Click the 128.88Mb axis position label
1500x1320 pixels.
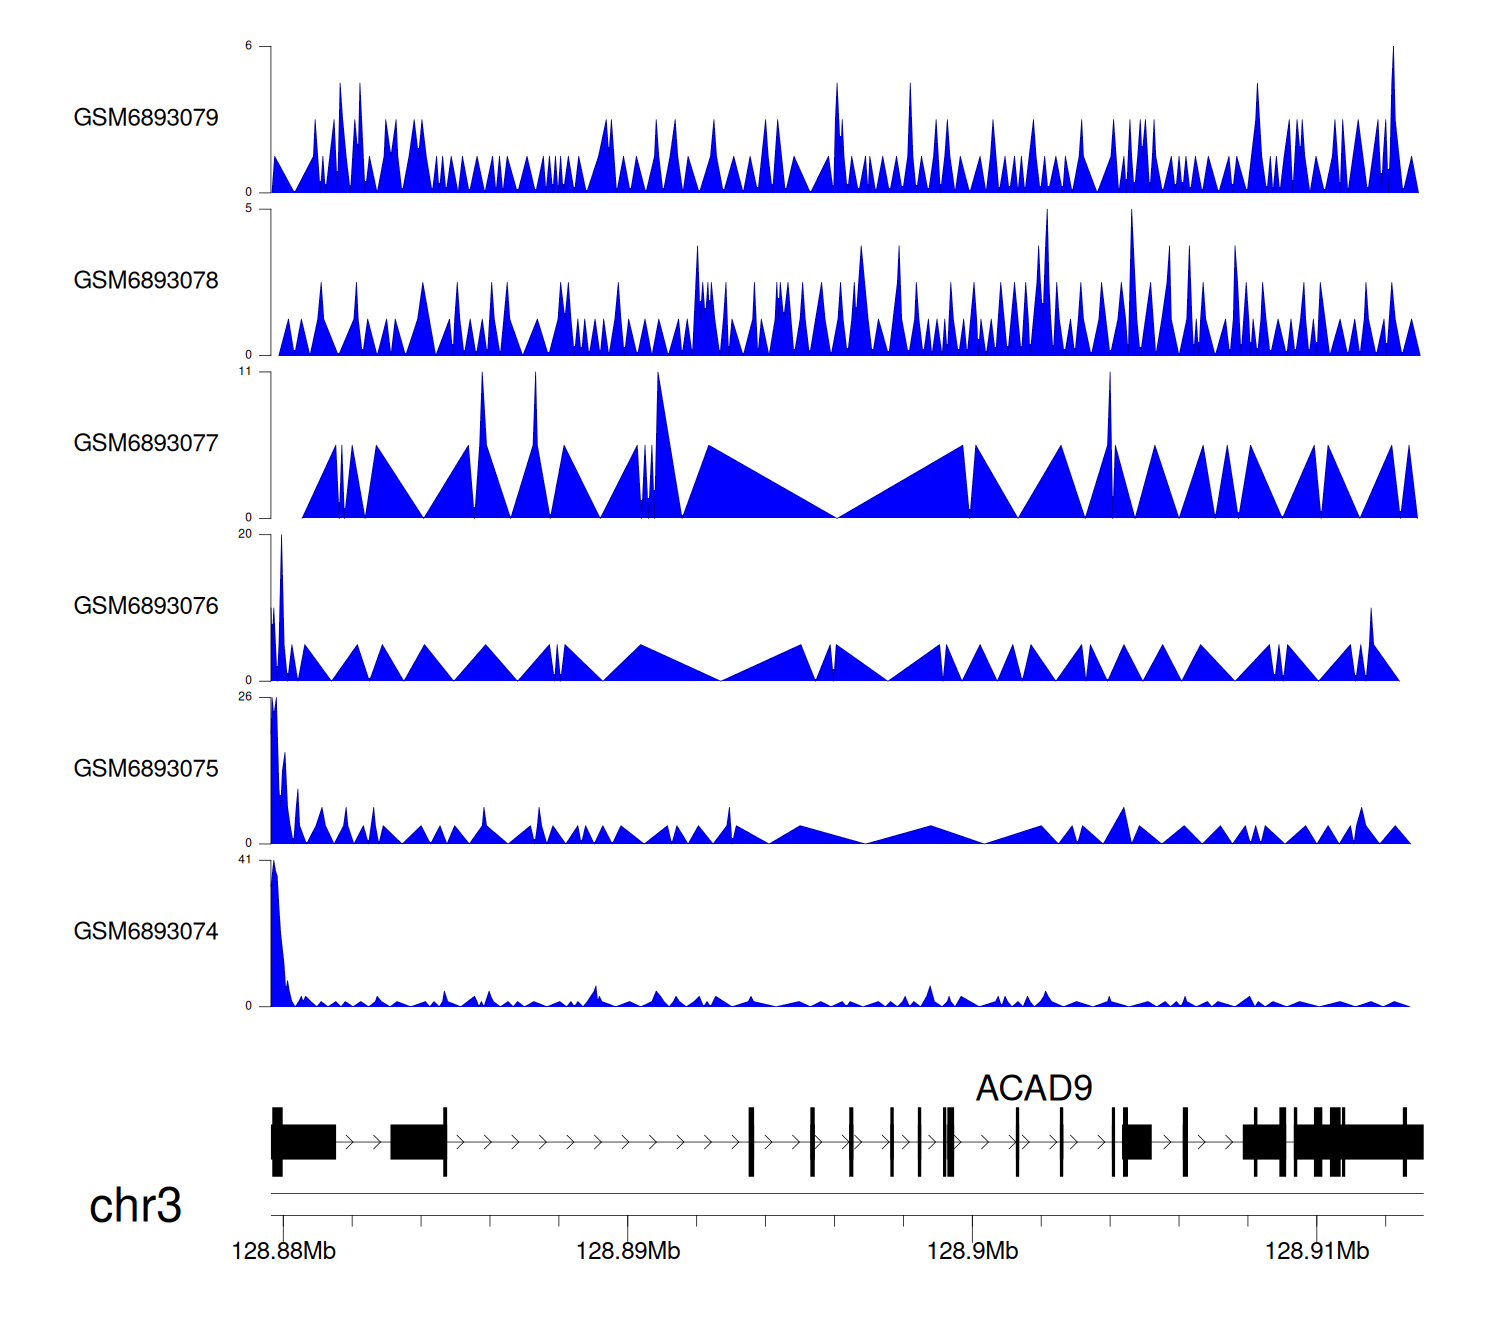283,1251
